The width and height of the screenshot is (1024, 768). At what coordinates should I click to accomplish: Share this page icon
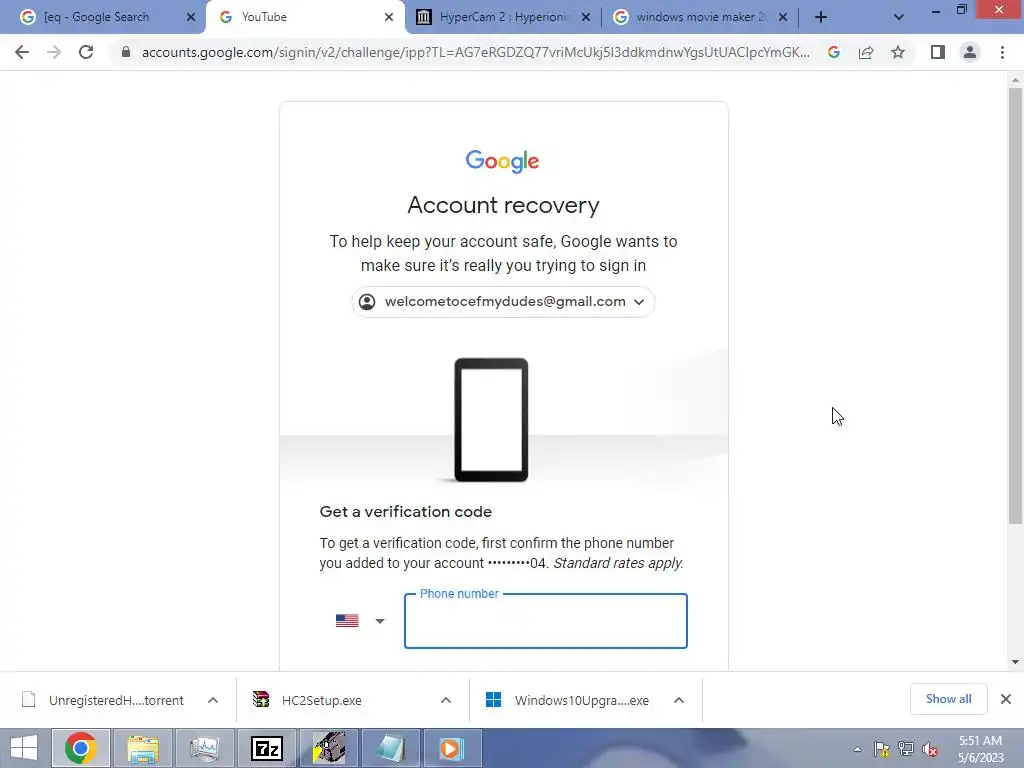click(866, 52)
